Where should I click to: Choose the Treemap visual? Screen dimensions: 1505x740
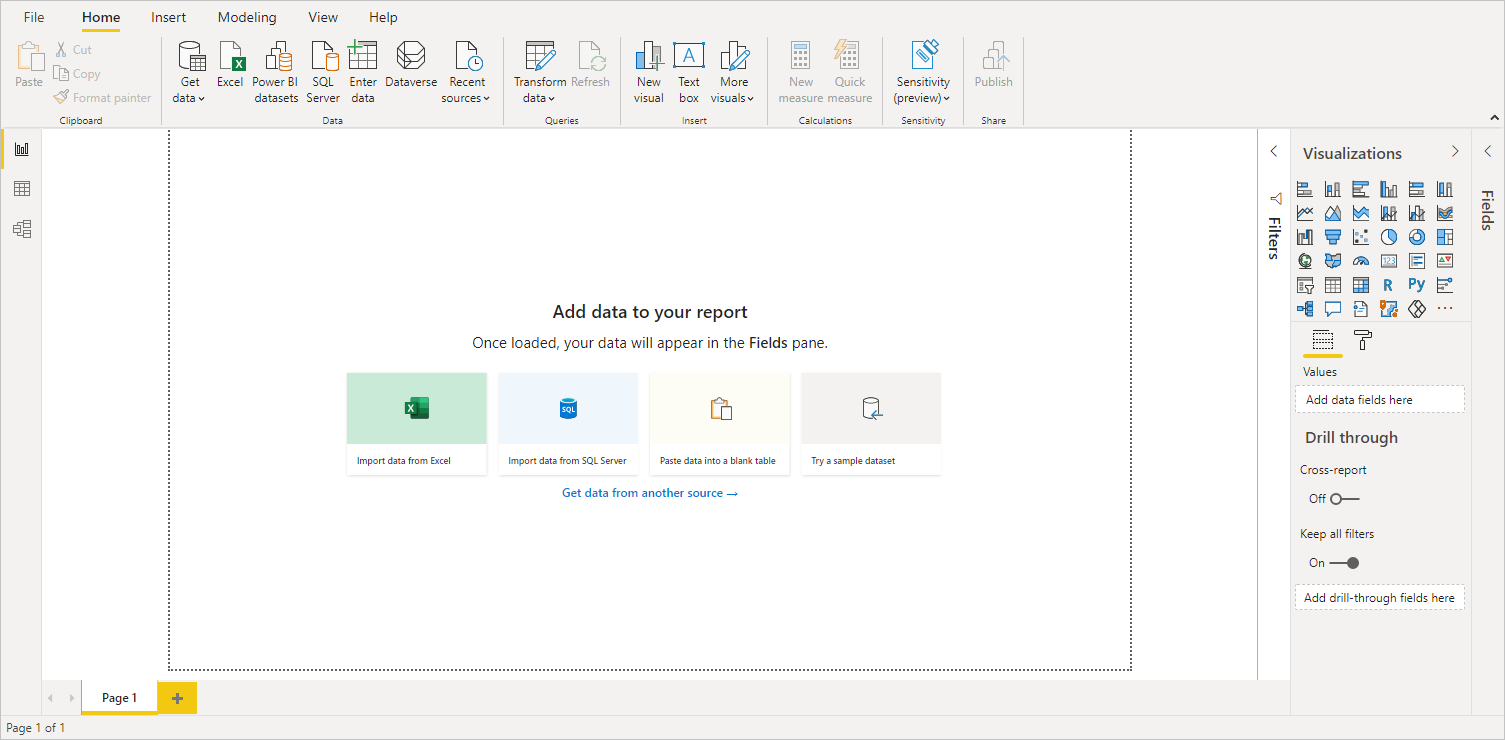click(1445, 237)
